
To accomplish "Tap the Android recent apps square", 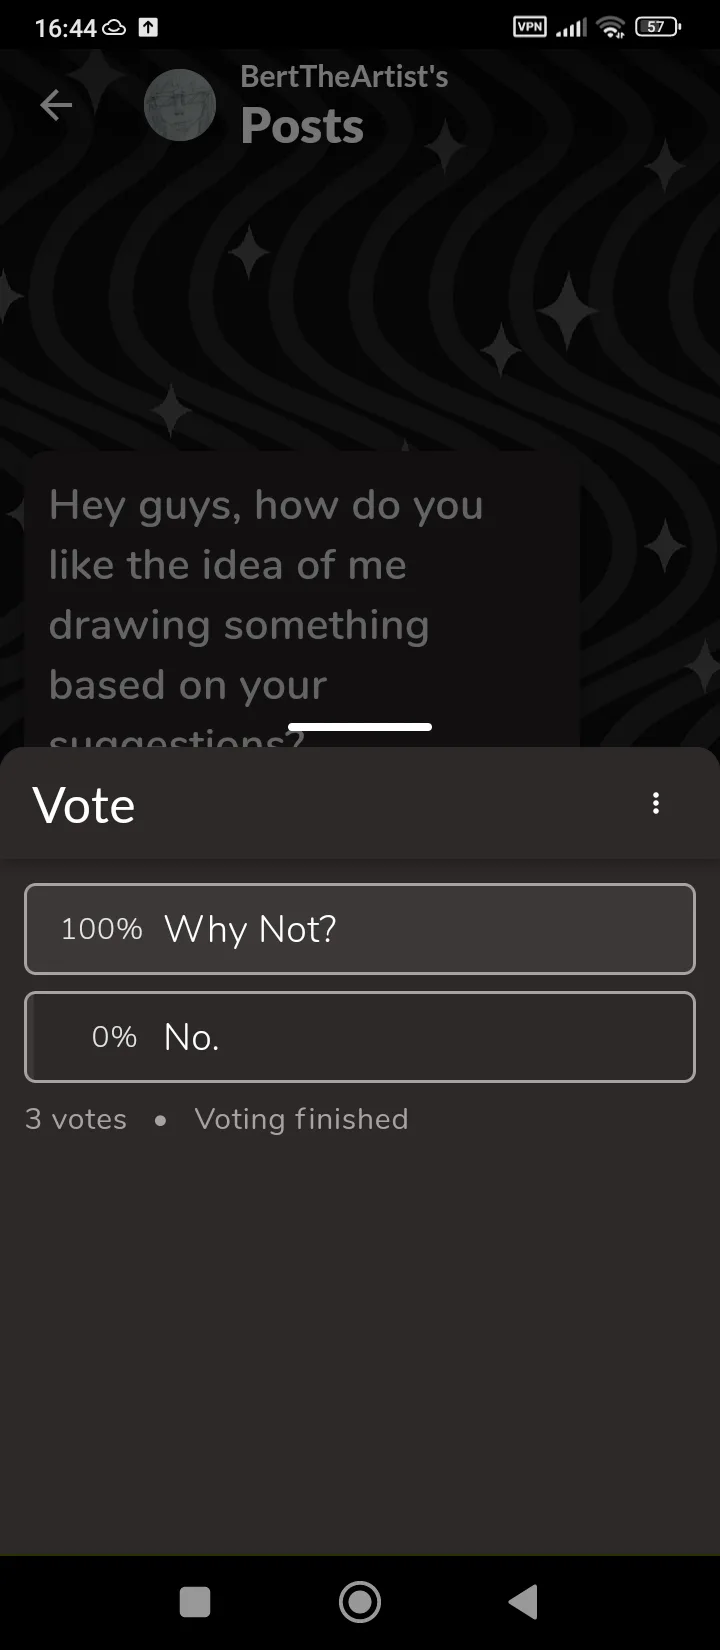I will click(195, 1602).
